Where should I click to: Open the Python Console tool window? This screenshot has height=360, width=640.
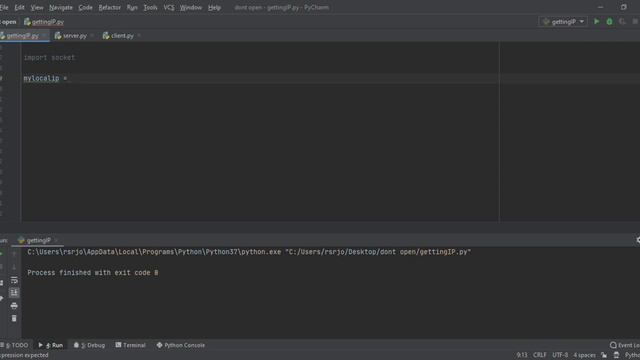click(181, 345)
